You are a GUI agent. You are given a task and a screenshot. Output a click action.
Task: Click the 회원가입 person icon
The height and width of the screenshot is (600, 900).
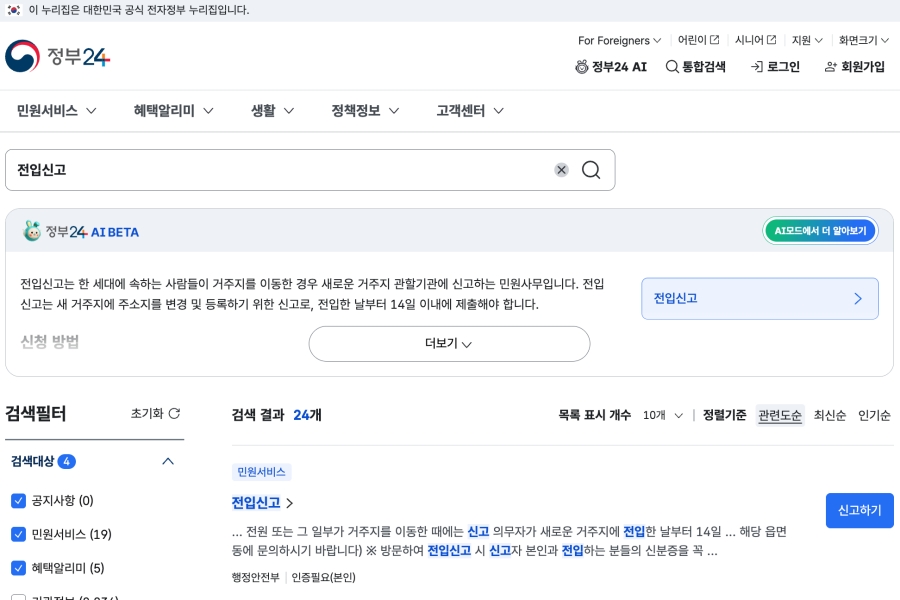830,67
